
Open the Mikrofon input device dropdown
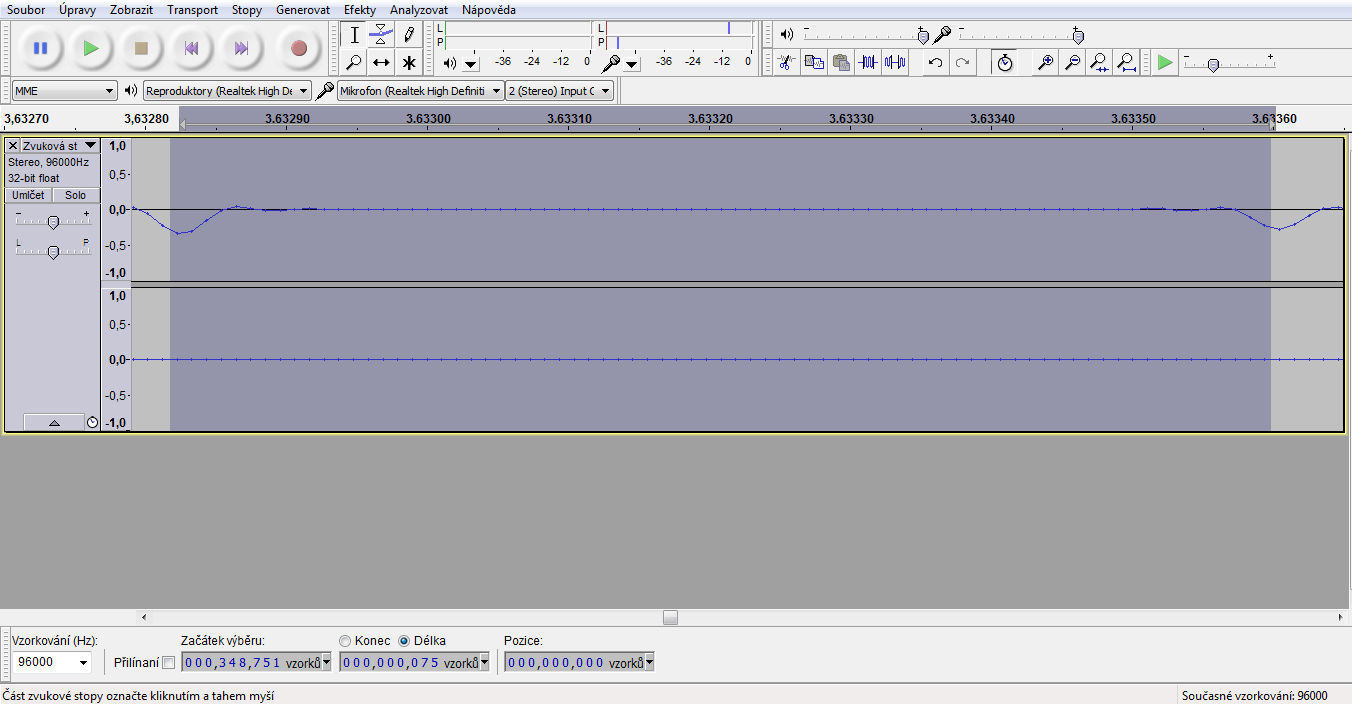[x=420, y=91]
